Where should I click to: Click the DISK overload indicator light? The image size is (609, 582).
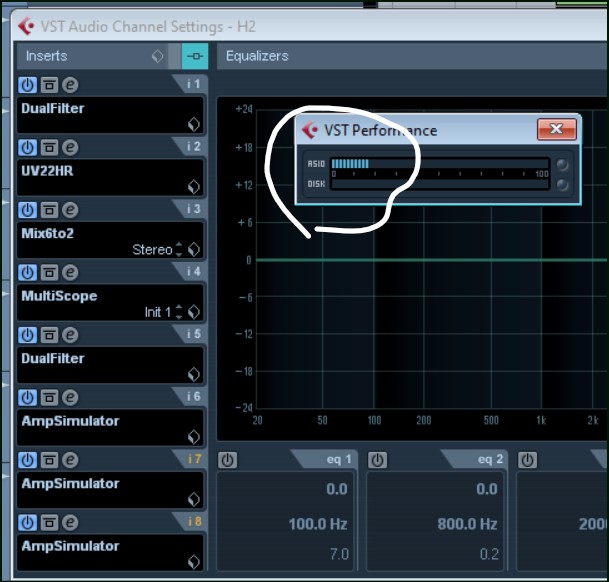[562, 185]
